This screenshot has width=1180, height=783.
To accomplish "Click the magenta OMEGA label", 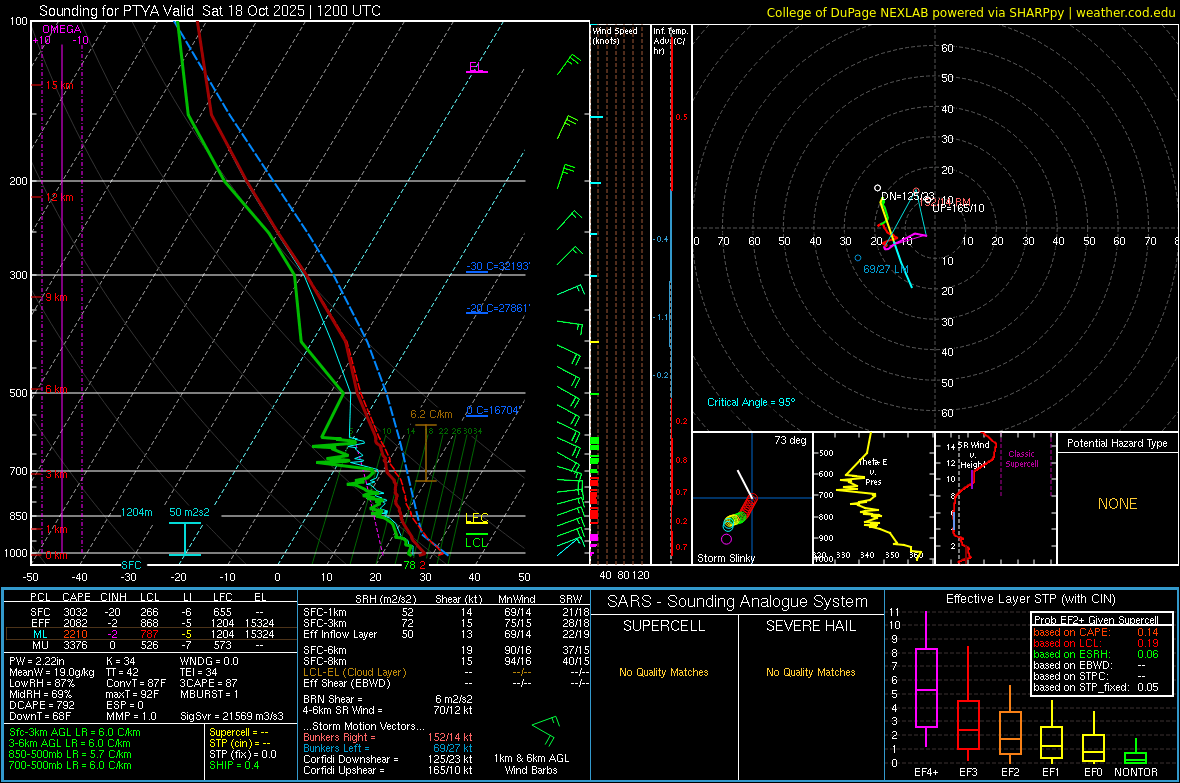I will point(62,29).
